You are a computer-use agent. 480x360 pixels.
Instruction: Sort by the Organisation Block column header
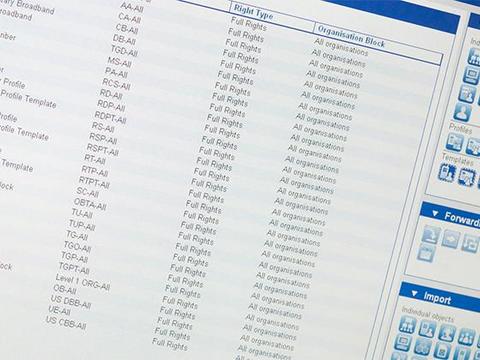(x=351, y=36)
